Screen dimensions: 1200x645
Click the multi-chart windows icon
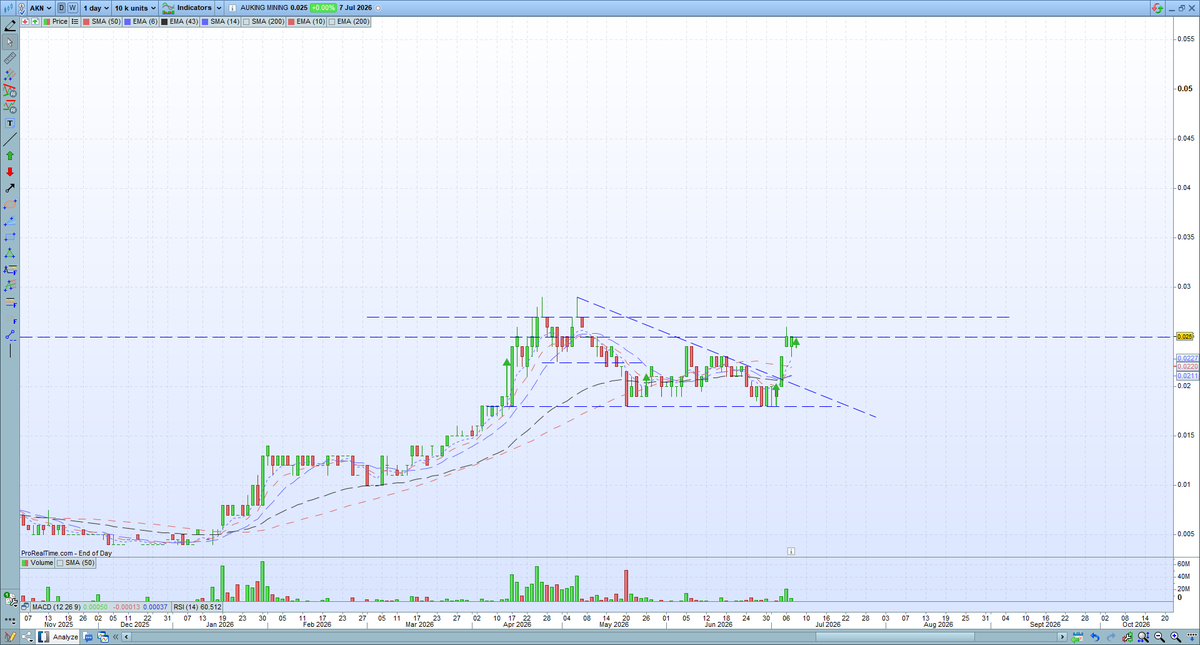pyautogui.click(x=103, y=636)
